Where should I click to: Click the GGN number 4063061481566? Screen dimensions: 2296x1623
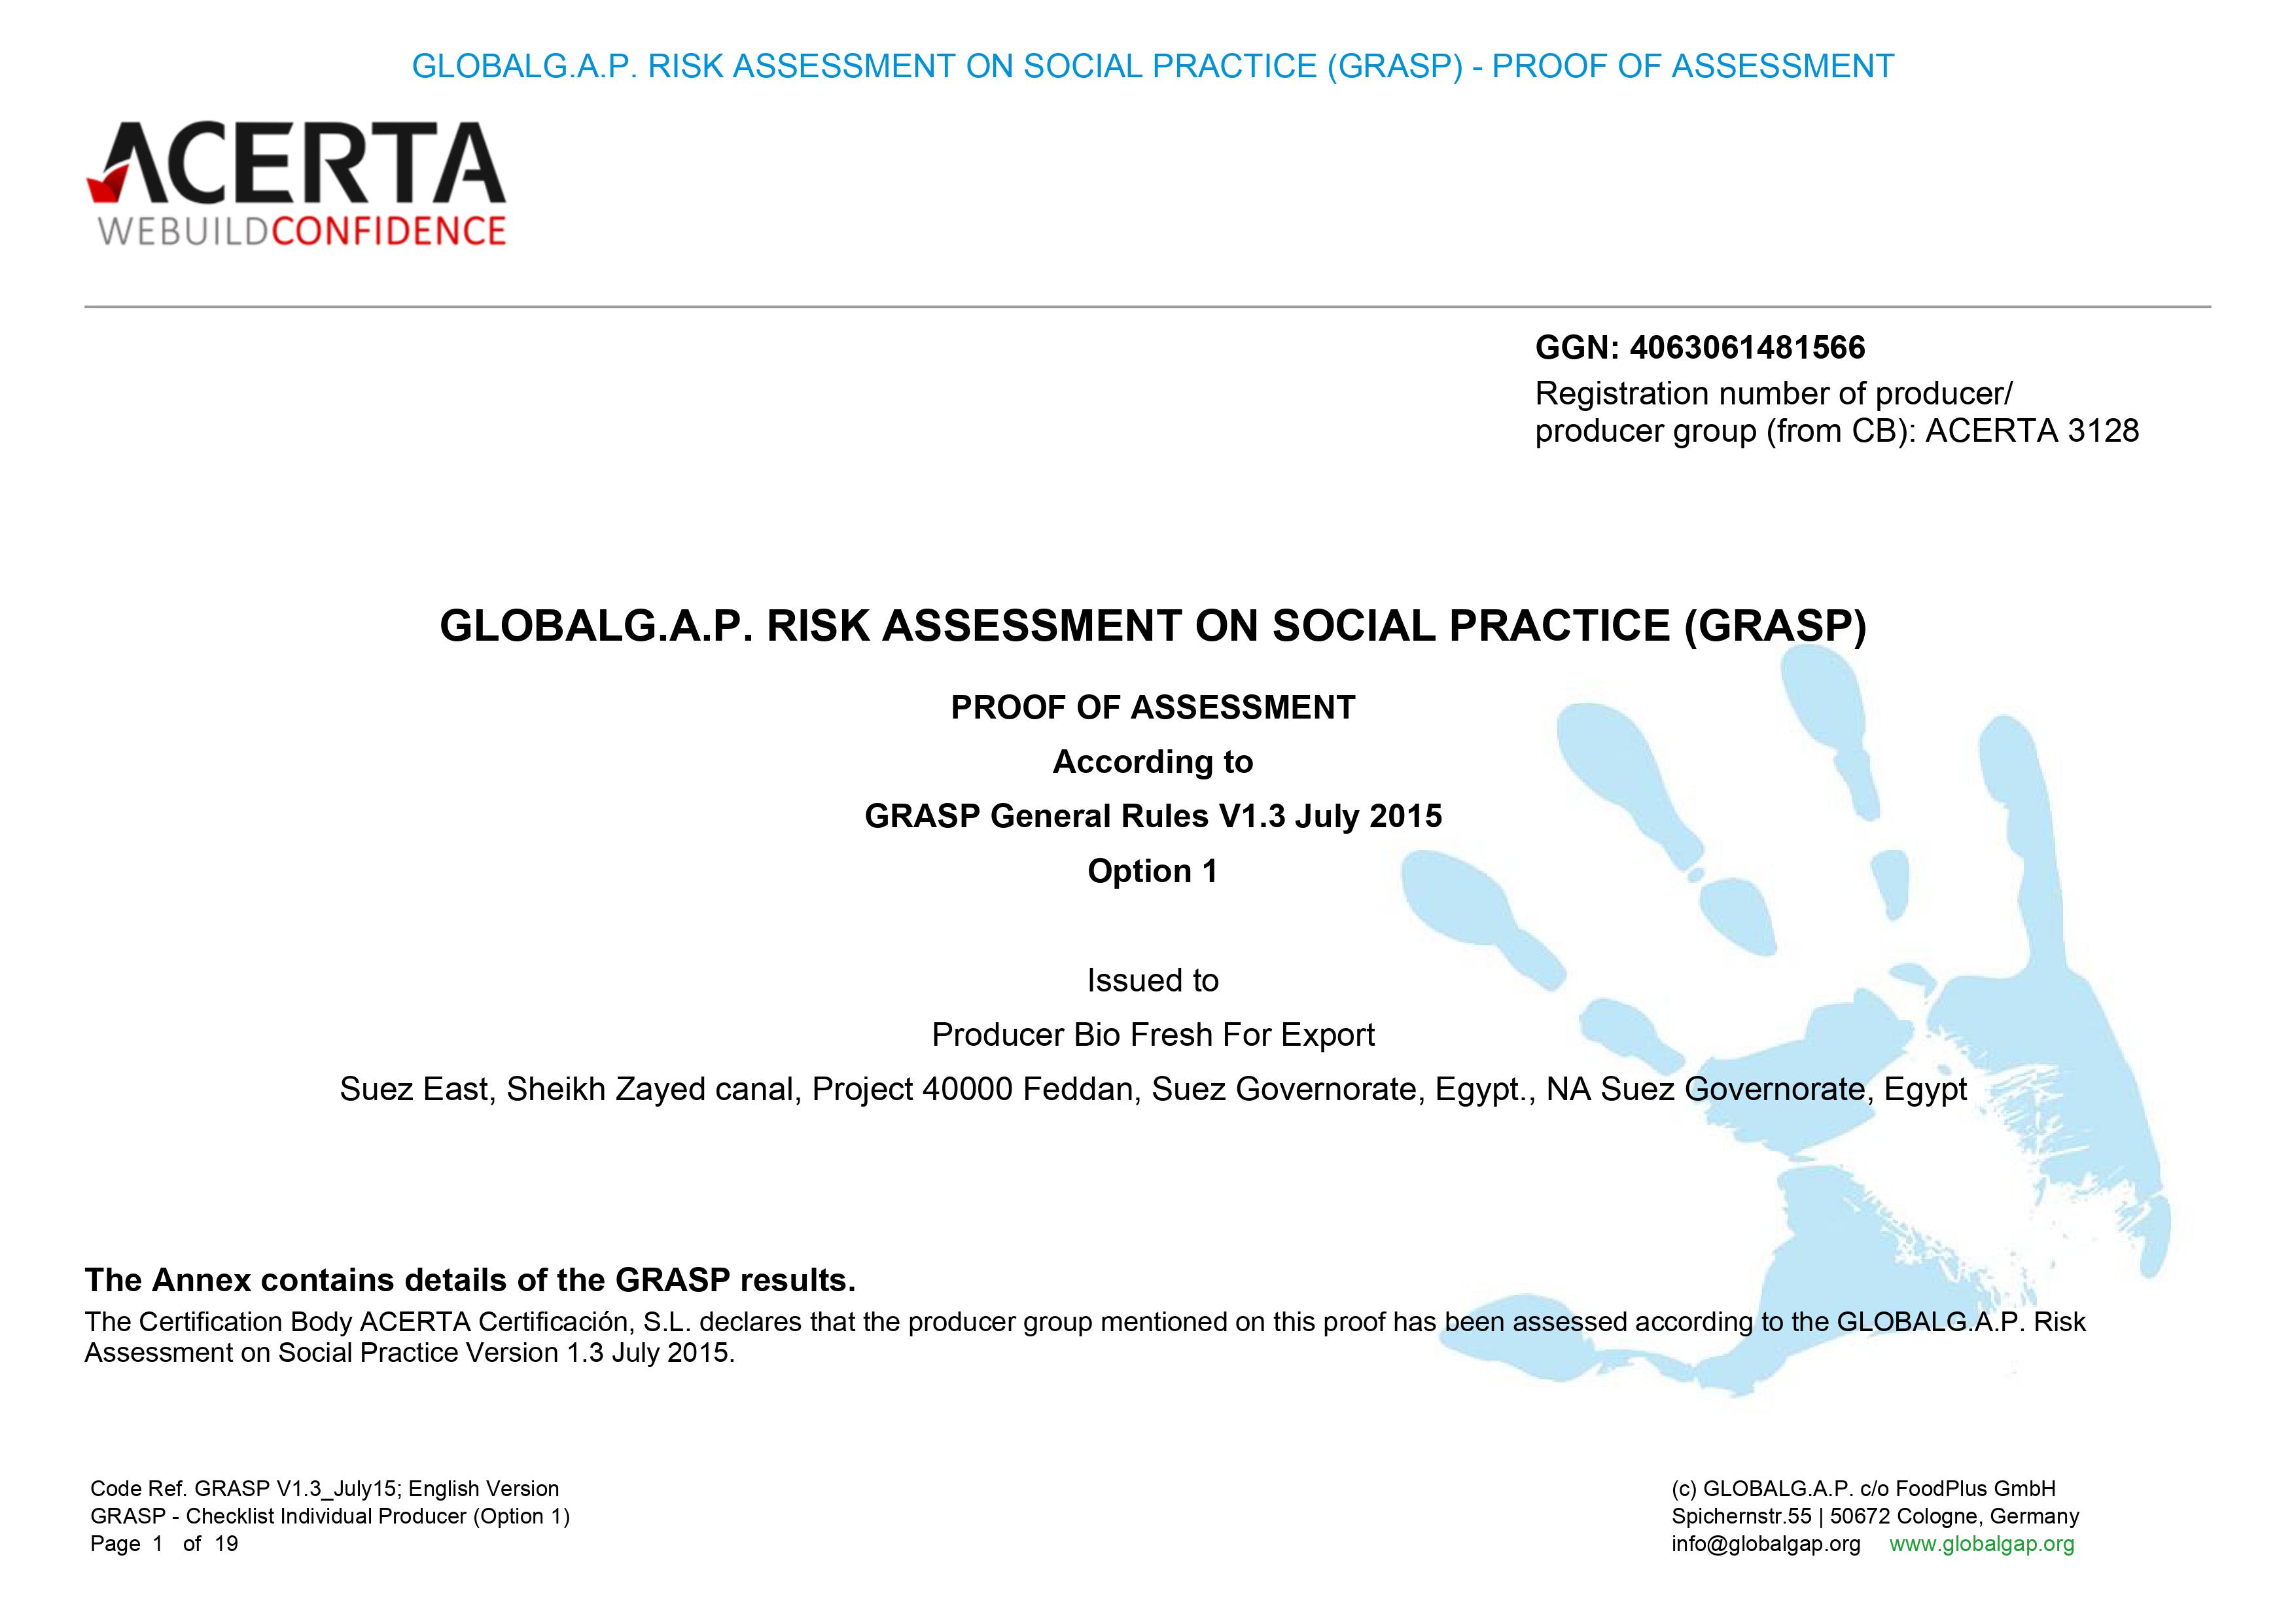[1747, 347]
